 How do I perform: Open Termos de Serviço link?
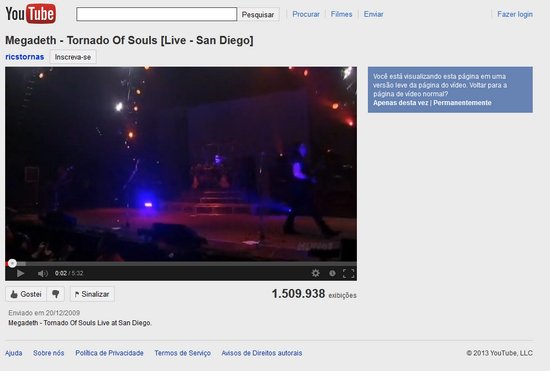click(x=182, y=353)
